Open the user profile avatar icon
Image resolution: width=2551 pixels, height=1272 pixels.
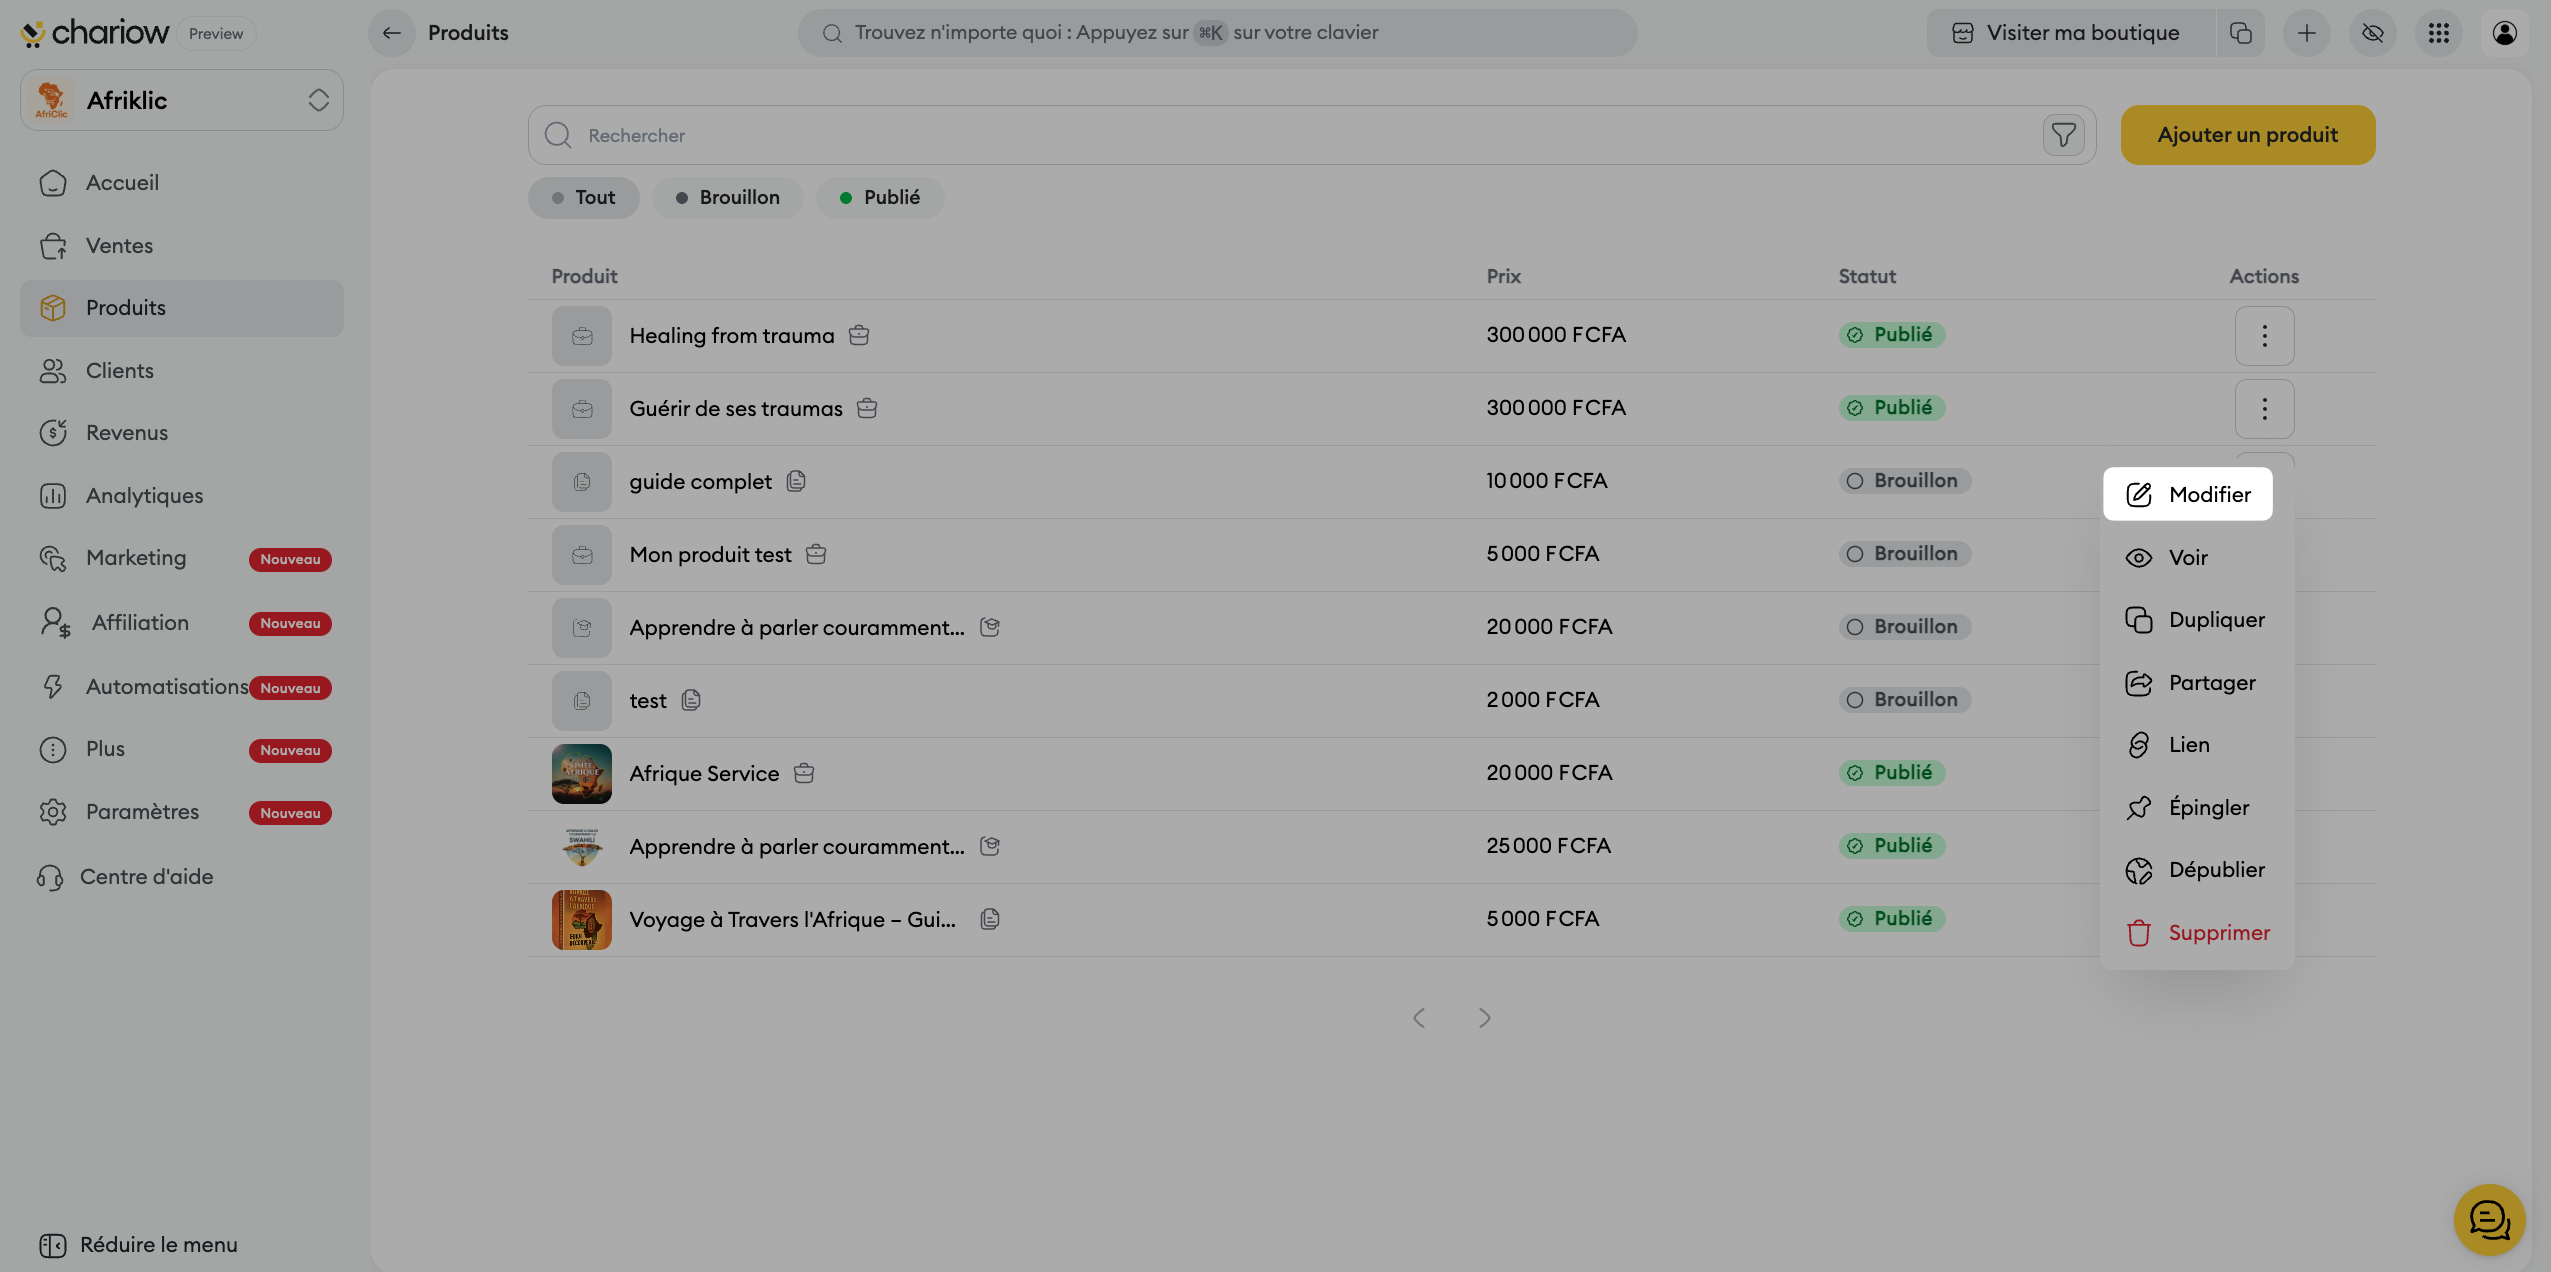click(x=2504, y=33)
